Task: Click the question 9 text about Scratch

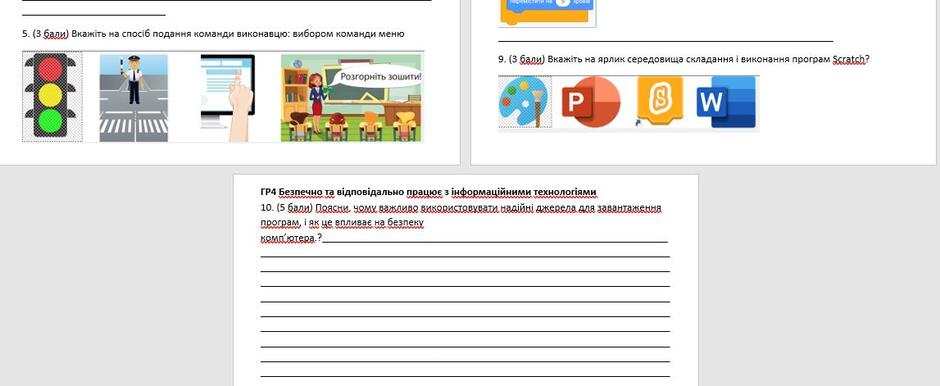Action: click(x=683, y=59)
